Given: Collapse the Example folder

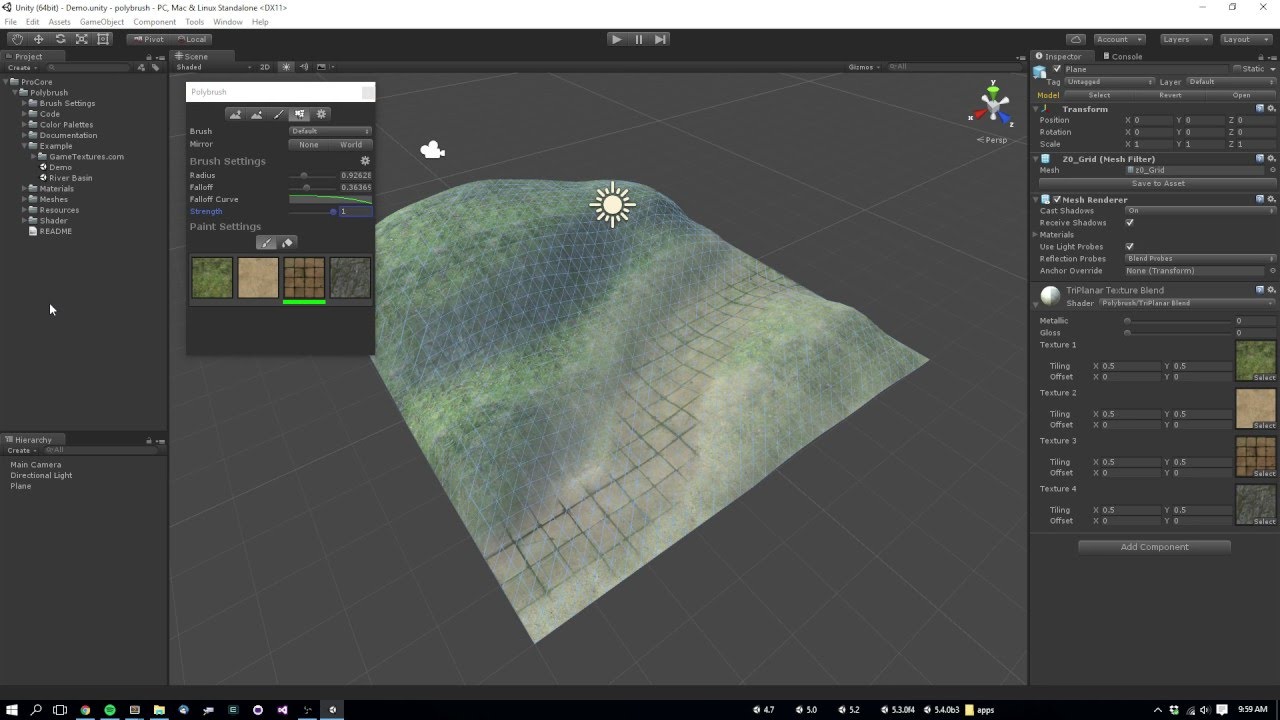Looking at the screenshot, I should tap(26, 146).
